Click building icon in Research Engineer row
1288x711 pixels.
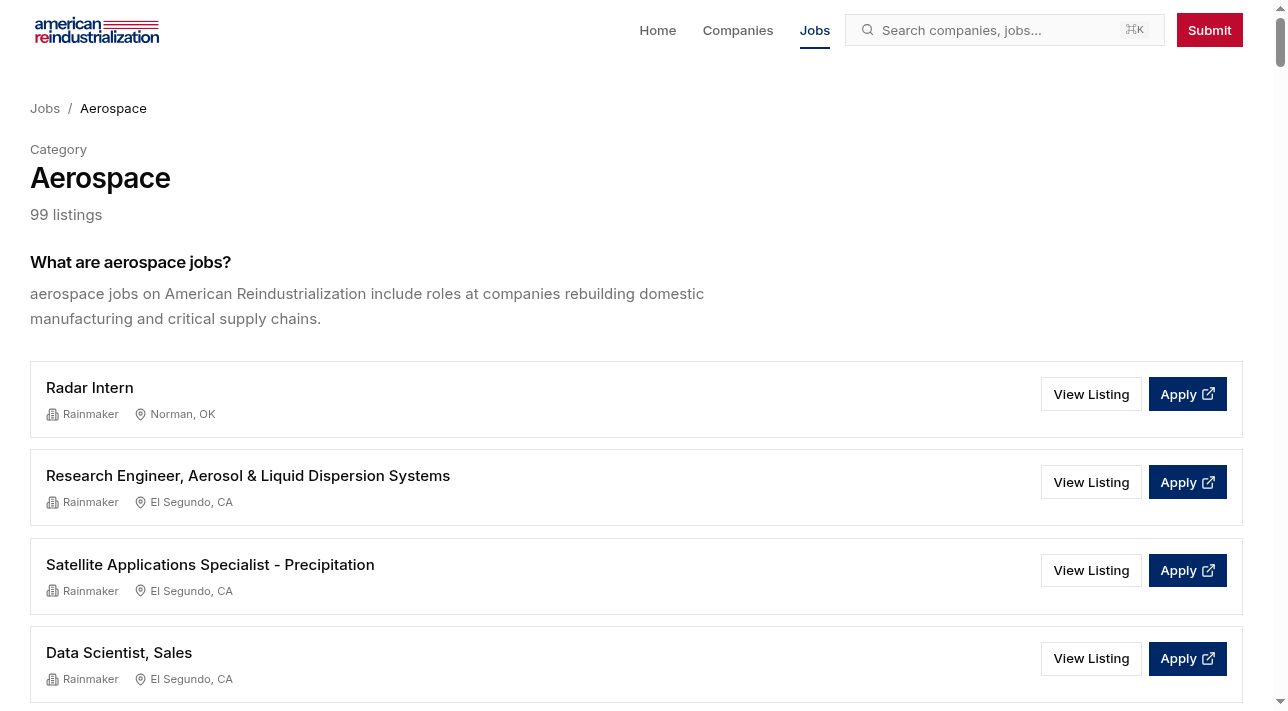pos(53,502)
